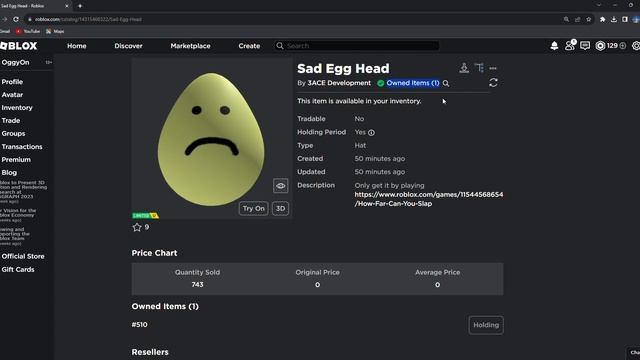Click the browser zoom magnifier icon
640x360 pixels.
point(566,19)
